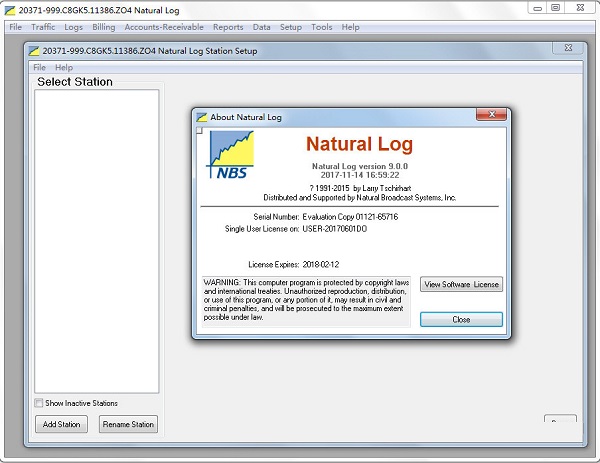Open the Reports menu
Screen dimensions: 600x463
[228, 27]
